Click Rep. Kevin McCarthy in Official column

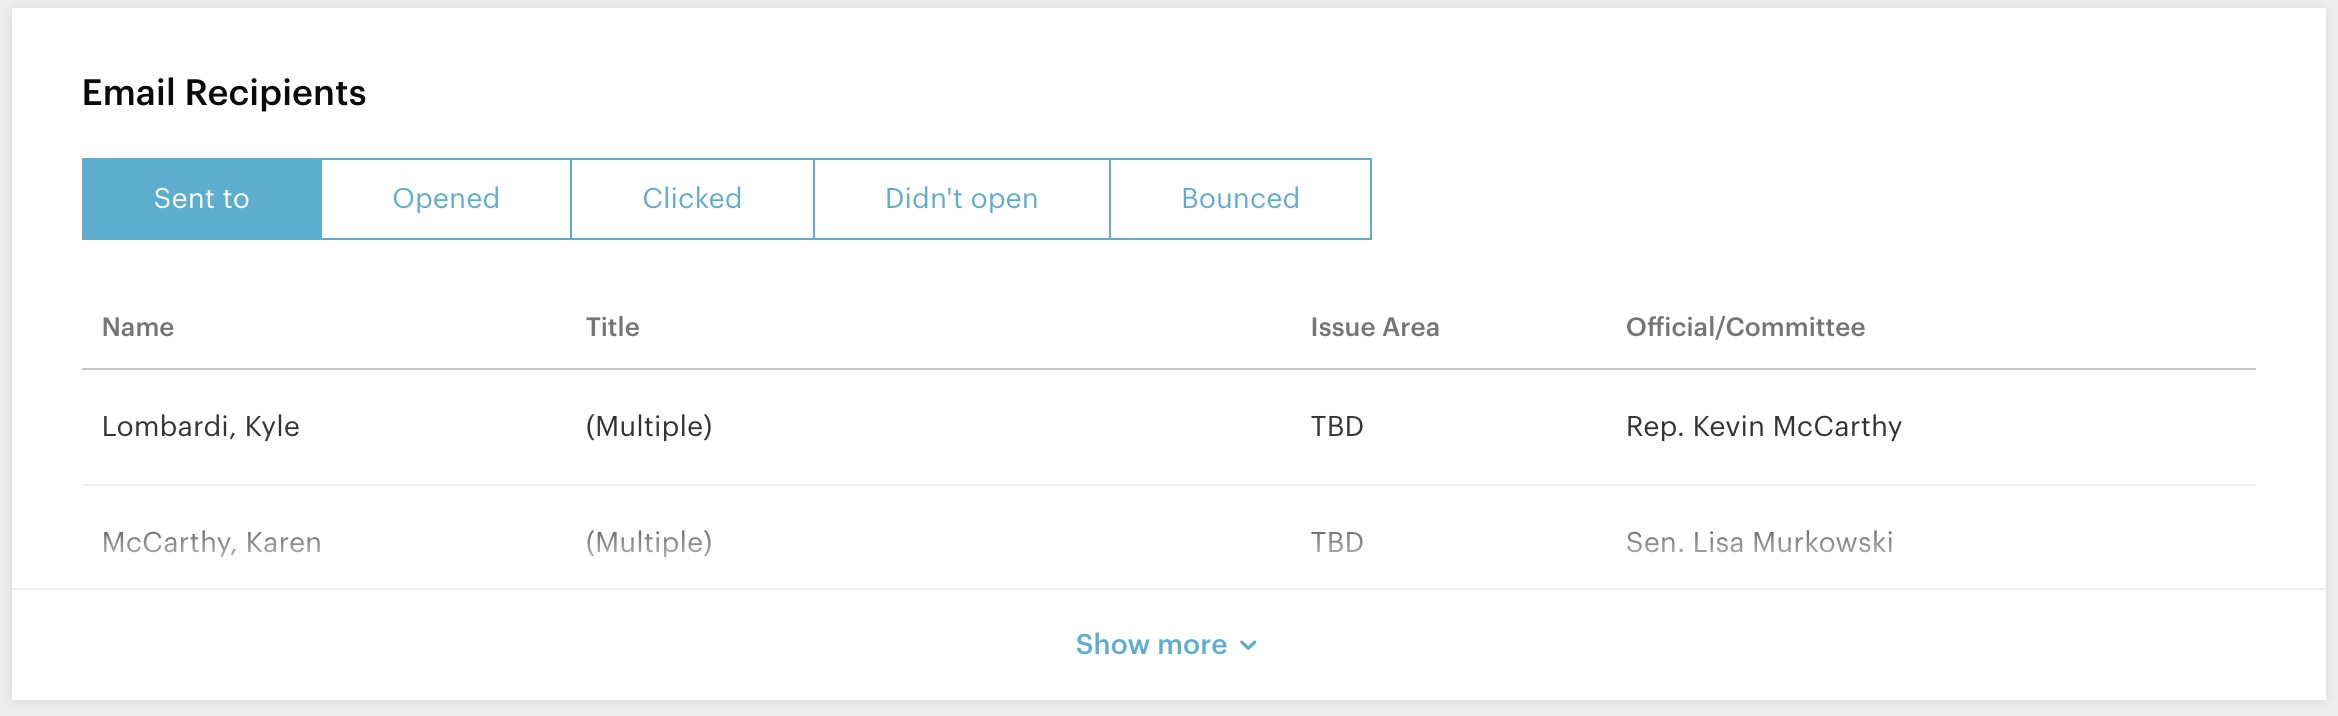[x=1763, y=427]
